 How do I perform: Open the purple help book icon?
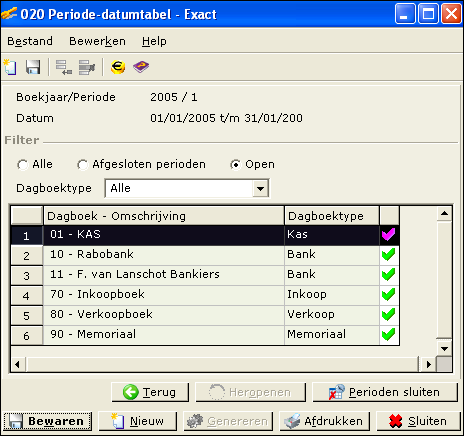[141, 67]
